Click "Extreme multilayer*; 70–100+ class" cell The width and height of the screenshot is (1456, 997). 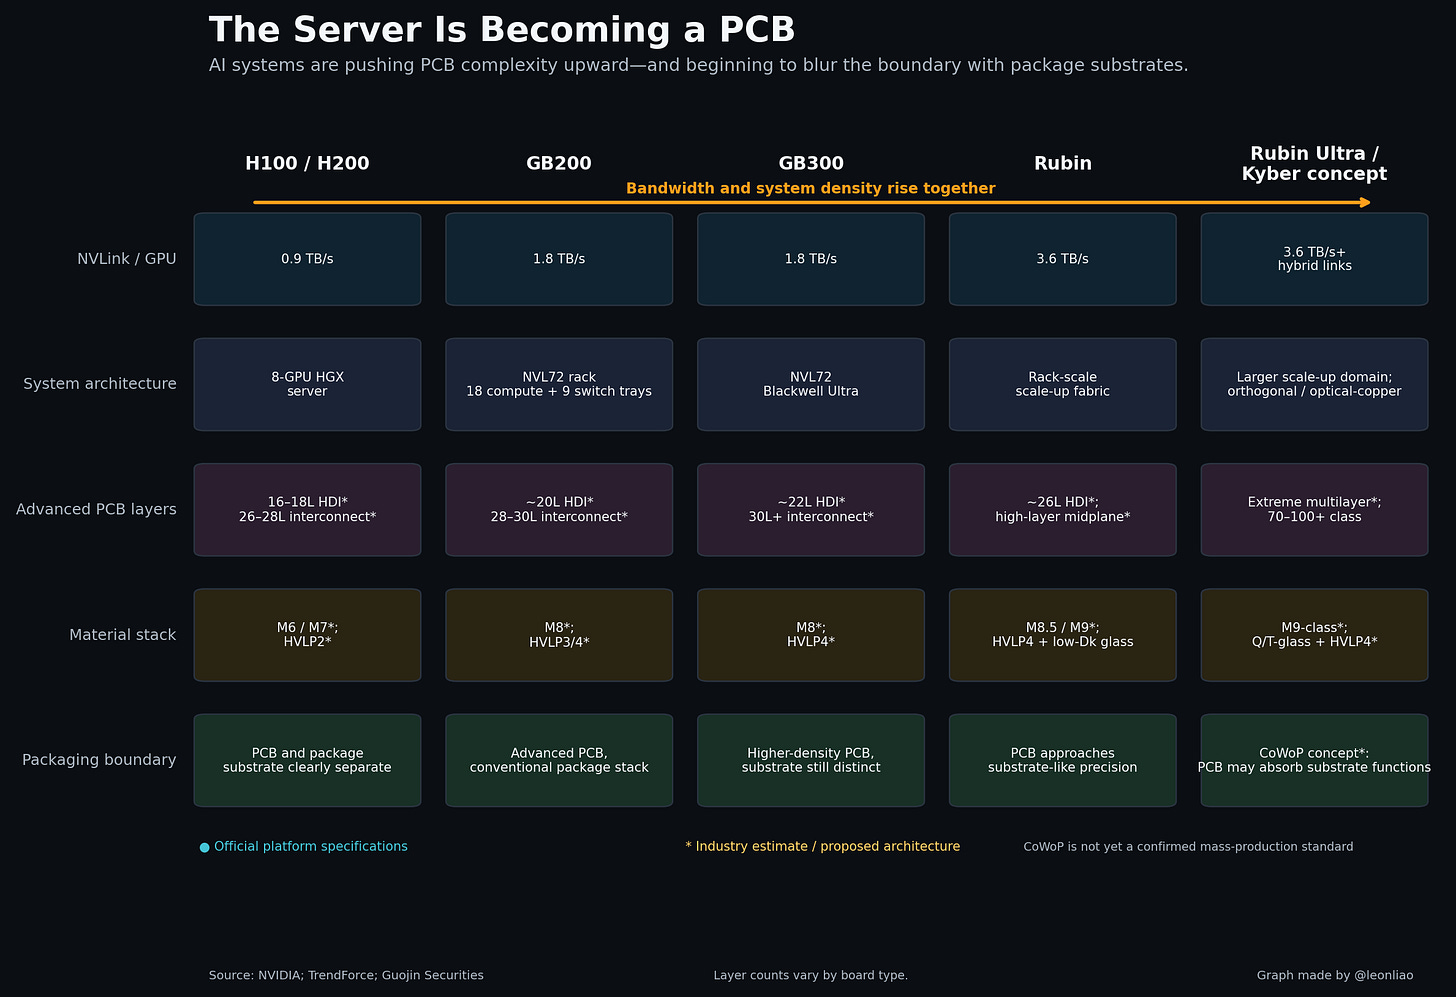click(x=1314, y=510)
